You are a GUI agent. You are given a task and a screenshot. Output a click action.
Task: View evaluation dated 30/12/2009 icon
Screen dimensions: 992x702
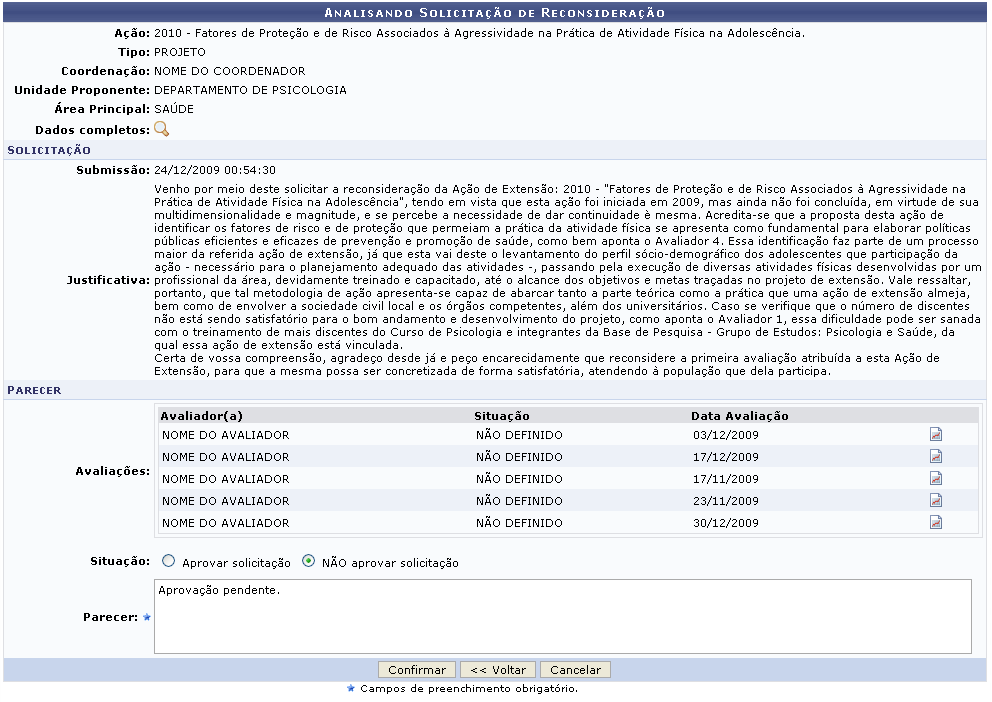(936, 522)
